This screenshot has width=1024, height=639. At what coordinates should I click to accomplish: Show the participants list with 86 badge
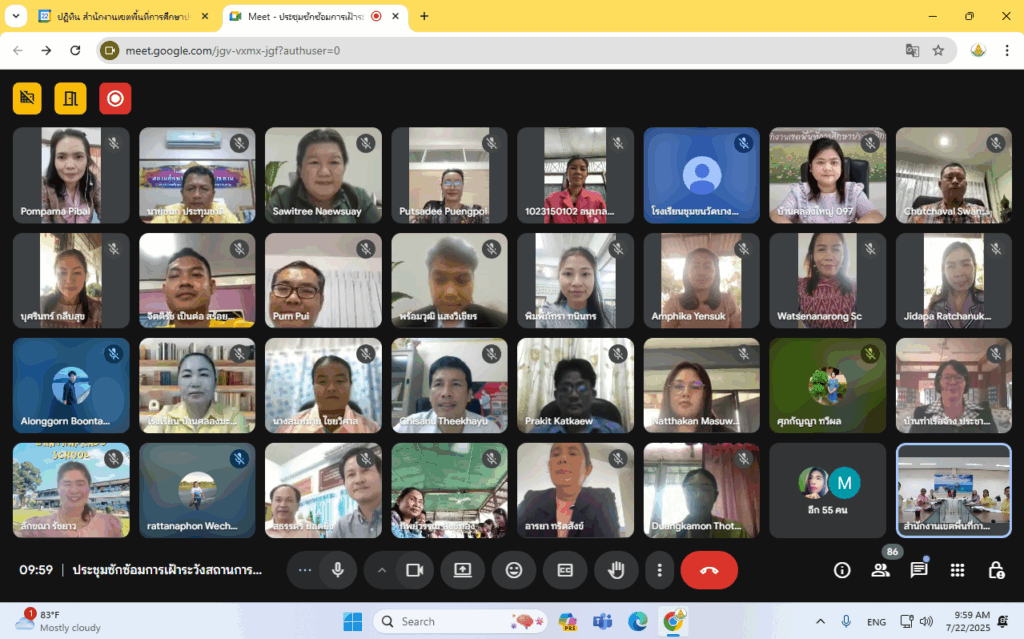[881, 570]
